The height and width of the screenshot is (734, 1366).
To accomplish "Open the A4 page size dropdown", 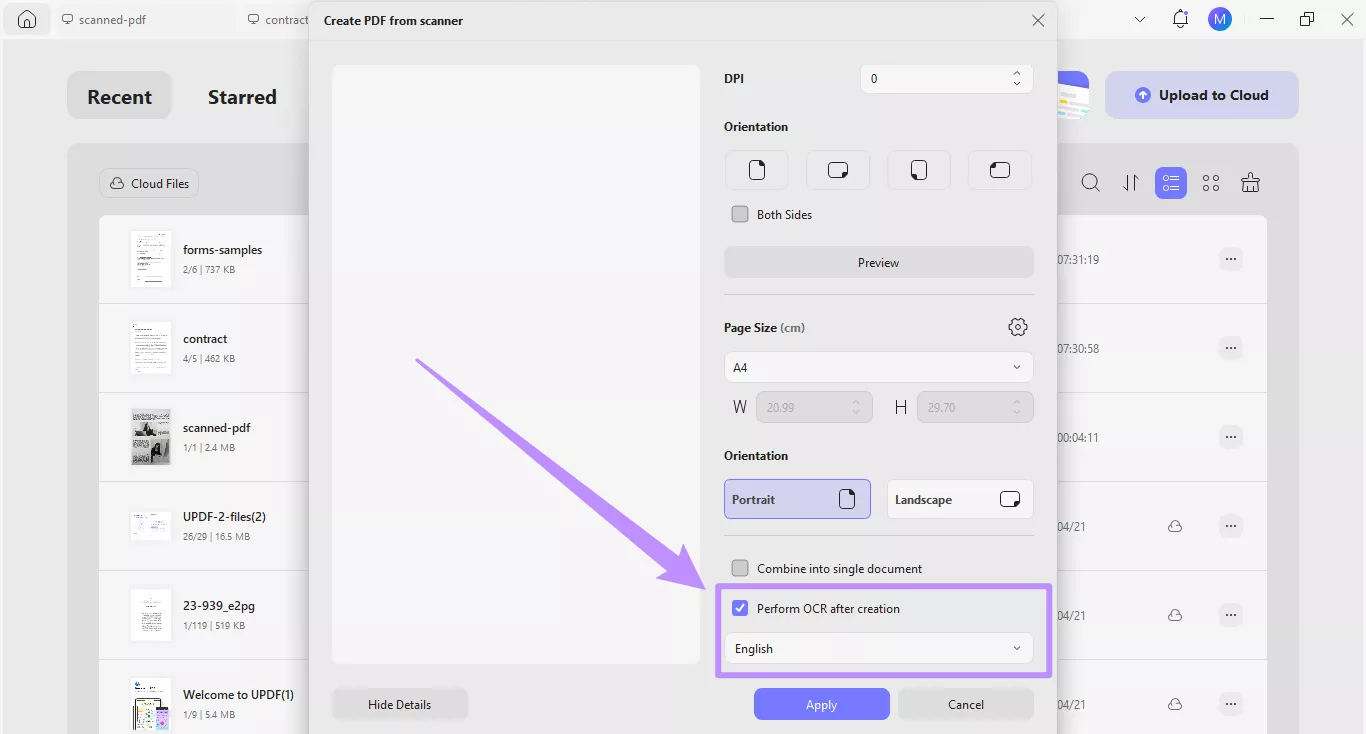I will coord(879,367).
